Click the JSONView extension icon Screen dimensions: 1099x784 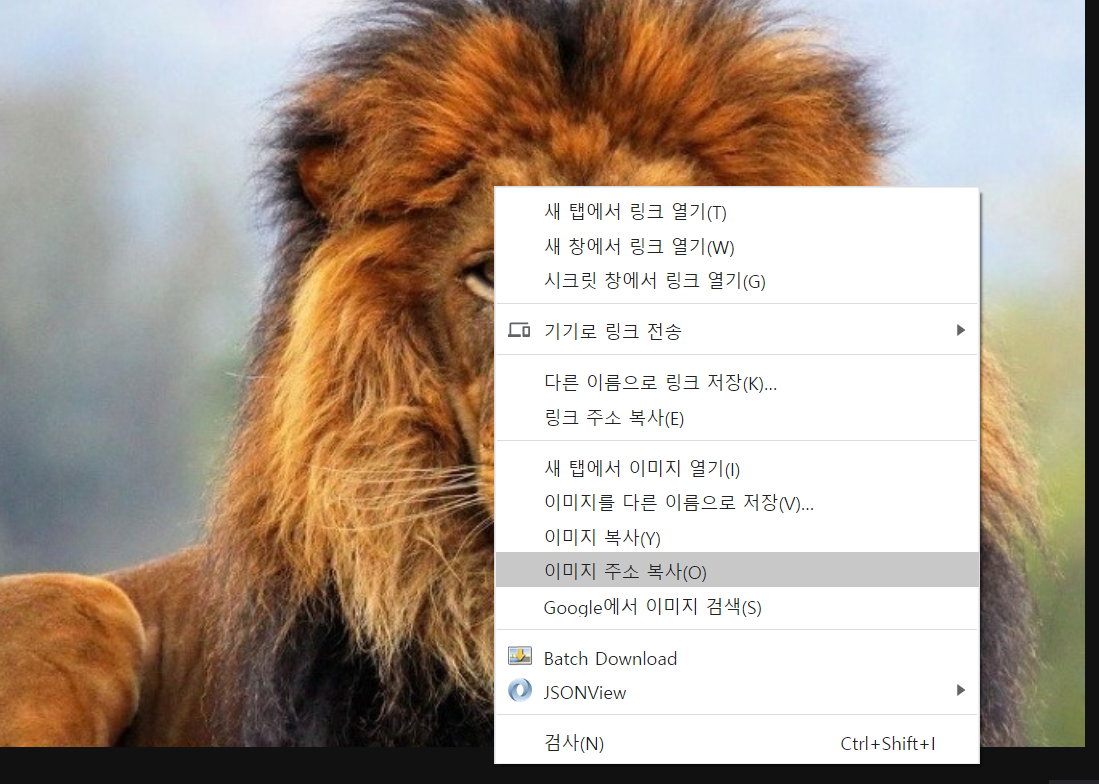coord(519,691)
